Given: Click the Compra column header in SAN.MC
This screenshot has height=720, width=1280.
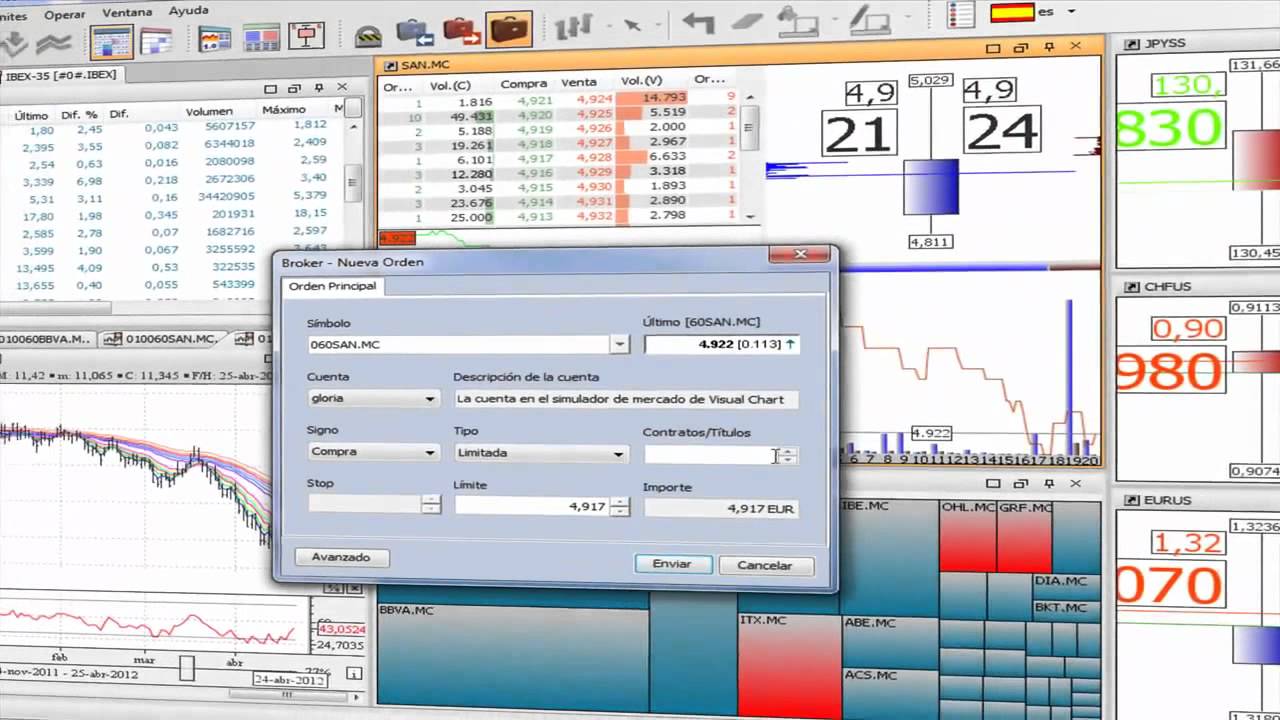Looking at the screenshot, I should (524, 83).
